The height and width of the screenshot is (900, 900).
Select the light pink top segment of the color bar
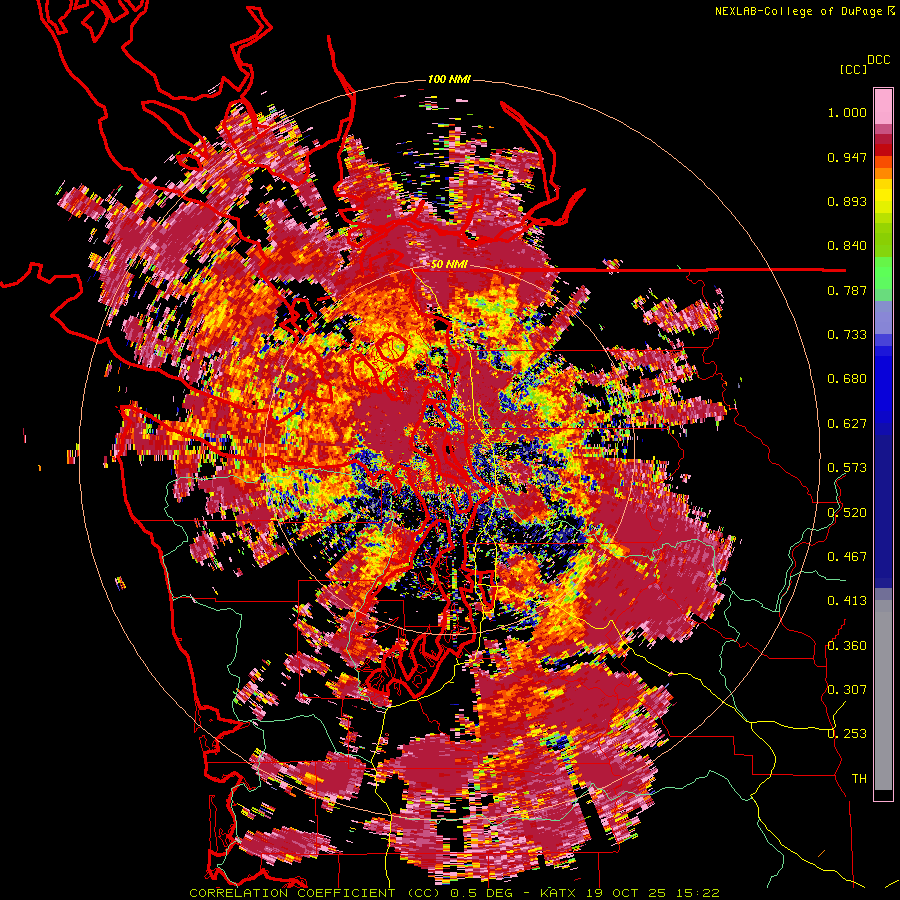click(x=883, y=107)
